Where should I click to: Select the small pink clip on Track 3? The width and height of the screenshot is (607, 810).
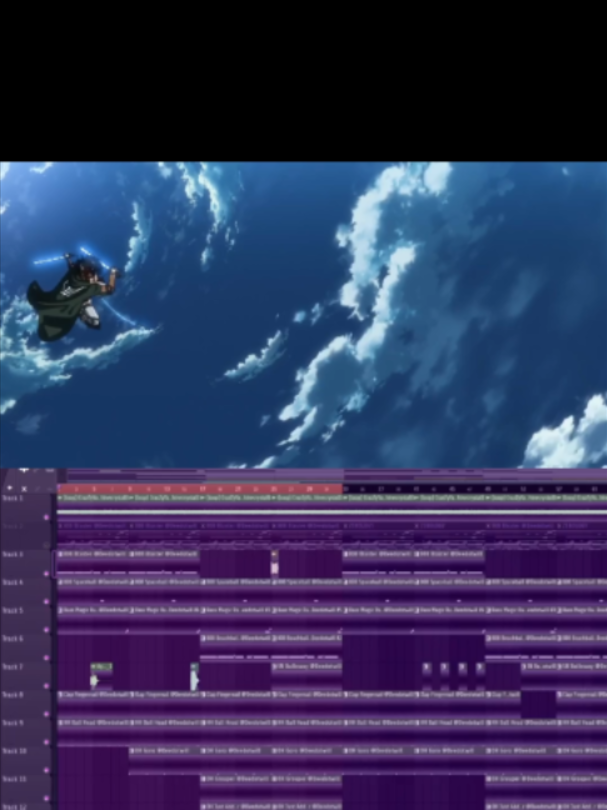(x=275, y=563)
